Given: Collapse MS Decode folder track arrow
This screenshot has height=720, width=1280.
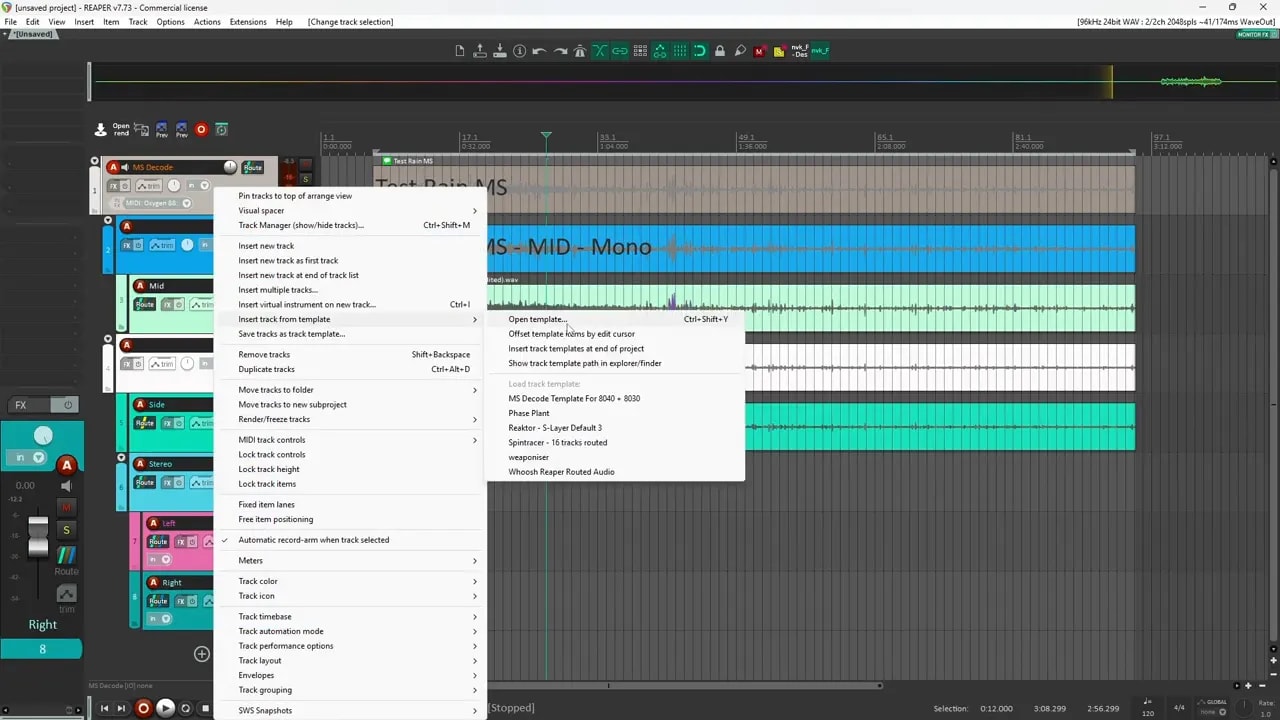Looking at the screenshot, I should pyautogui.click(x=95, y=160).
